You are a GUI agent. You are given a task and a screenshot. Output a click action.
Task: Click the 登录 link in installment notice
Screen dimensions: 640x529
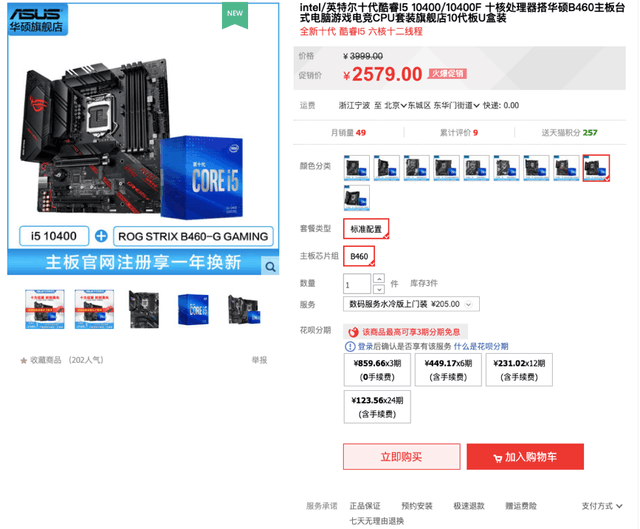(365, 347)
